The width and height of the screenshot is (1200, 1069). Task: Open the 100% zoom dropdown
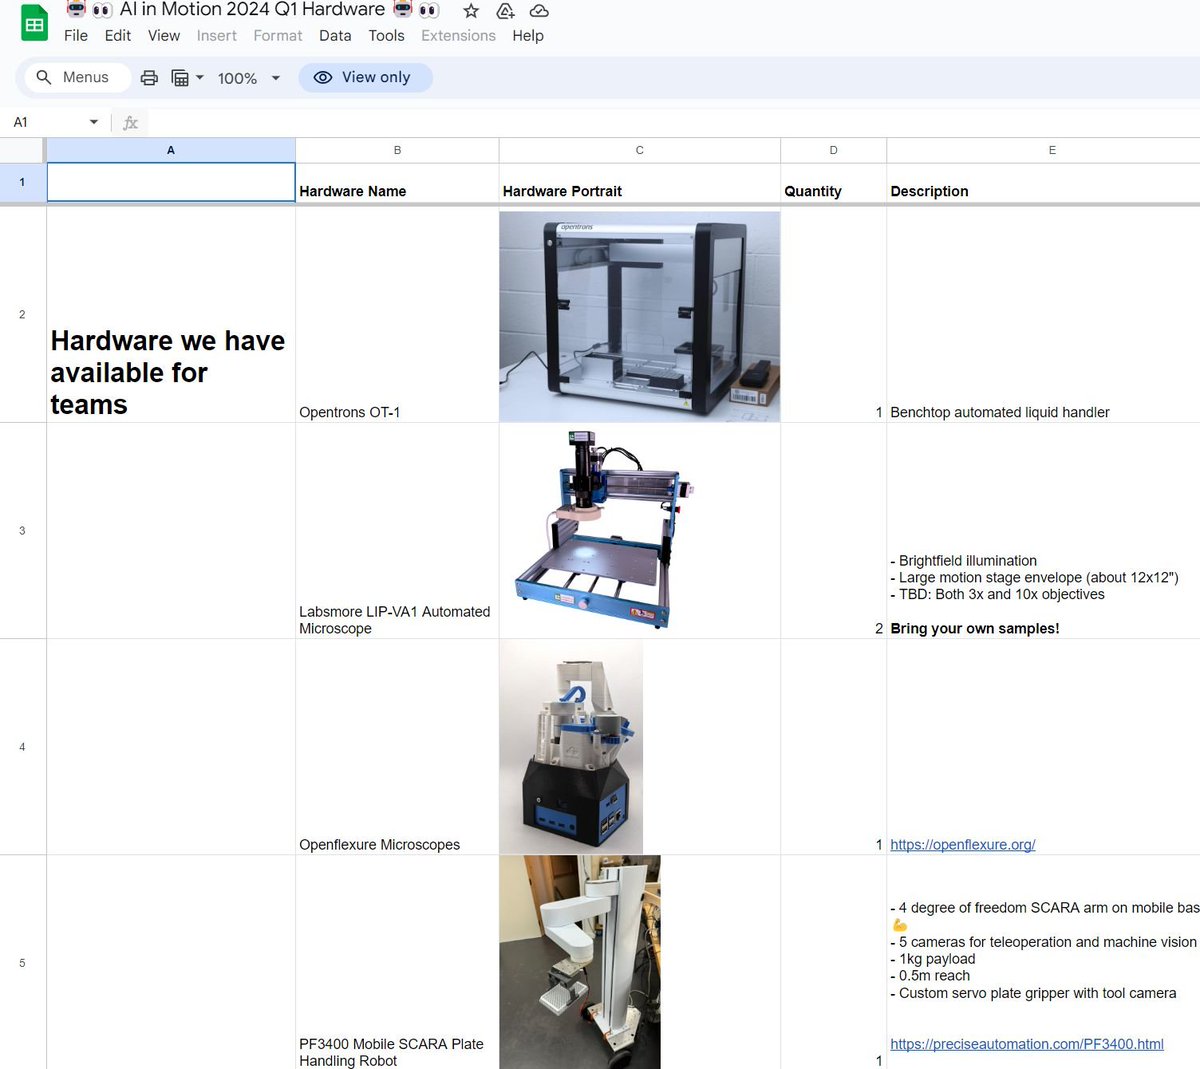[249, 78]
